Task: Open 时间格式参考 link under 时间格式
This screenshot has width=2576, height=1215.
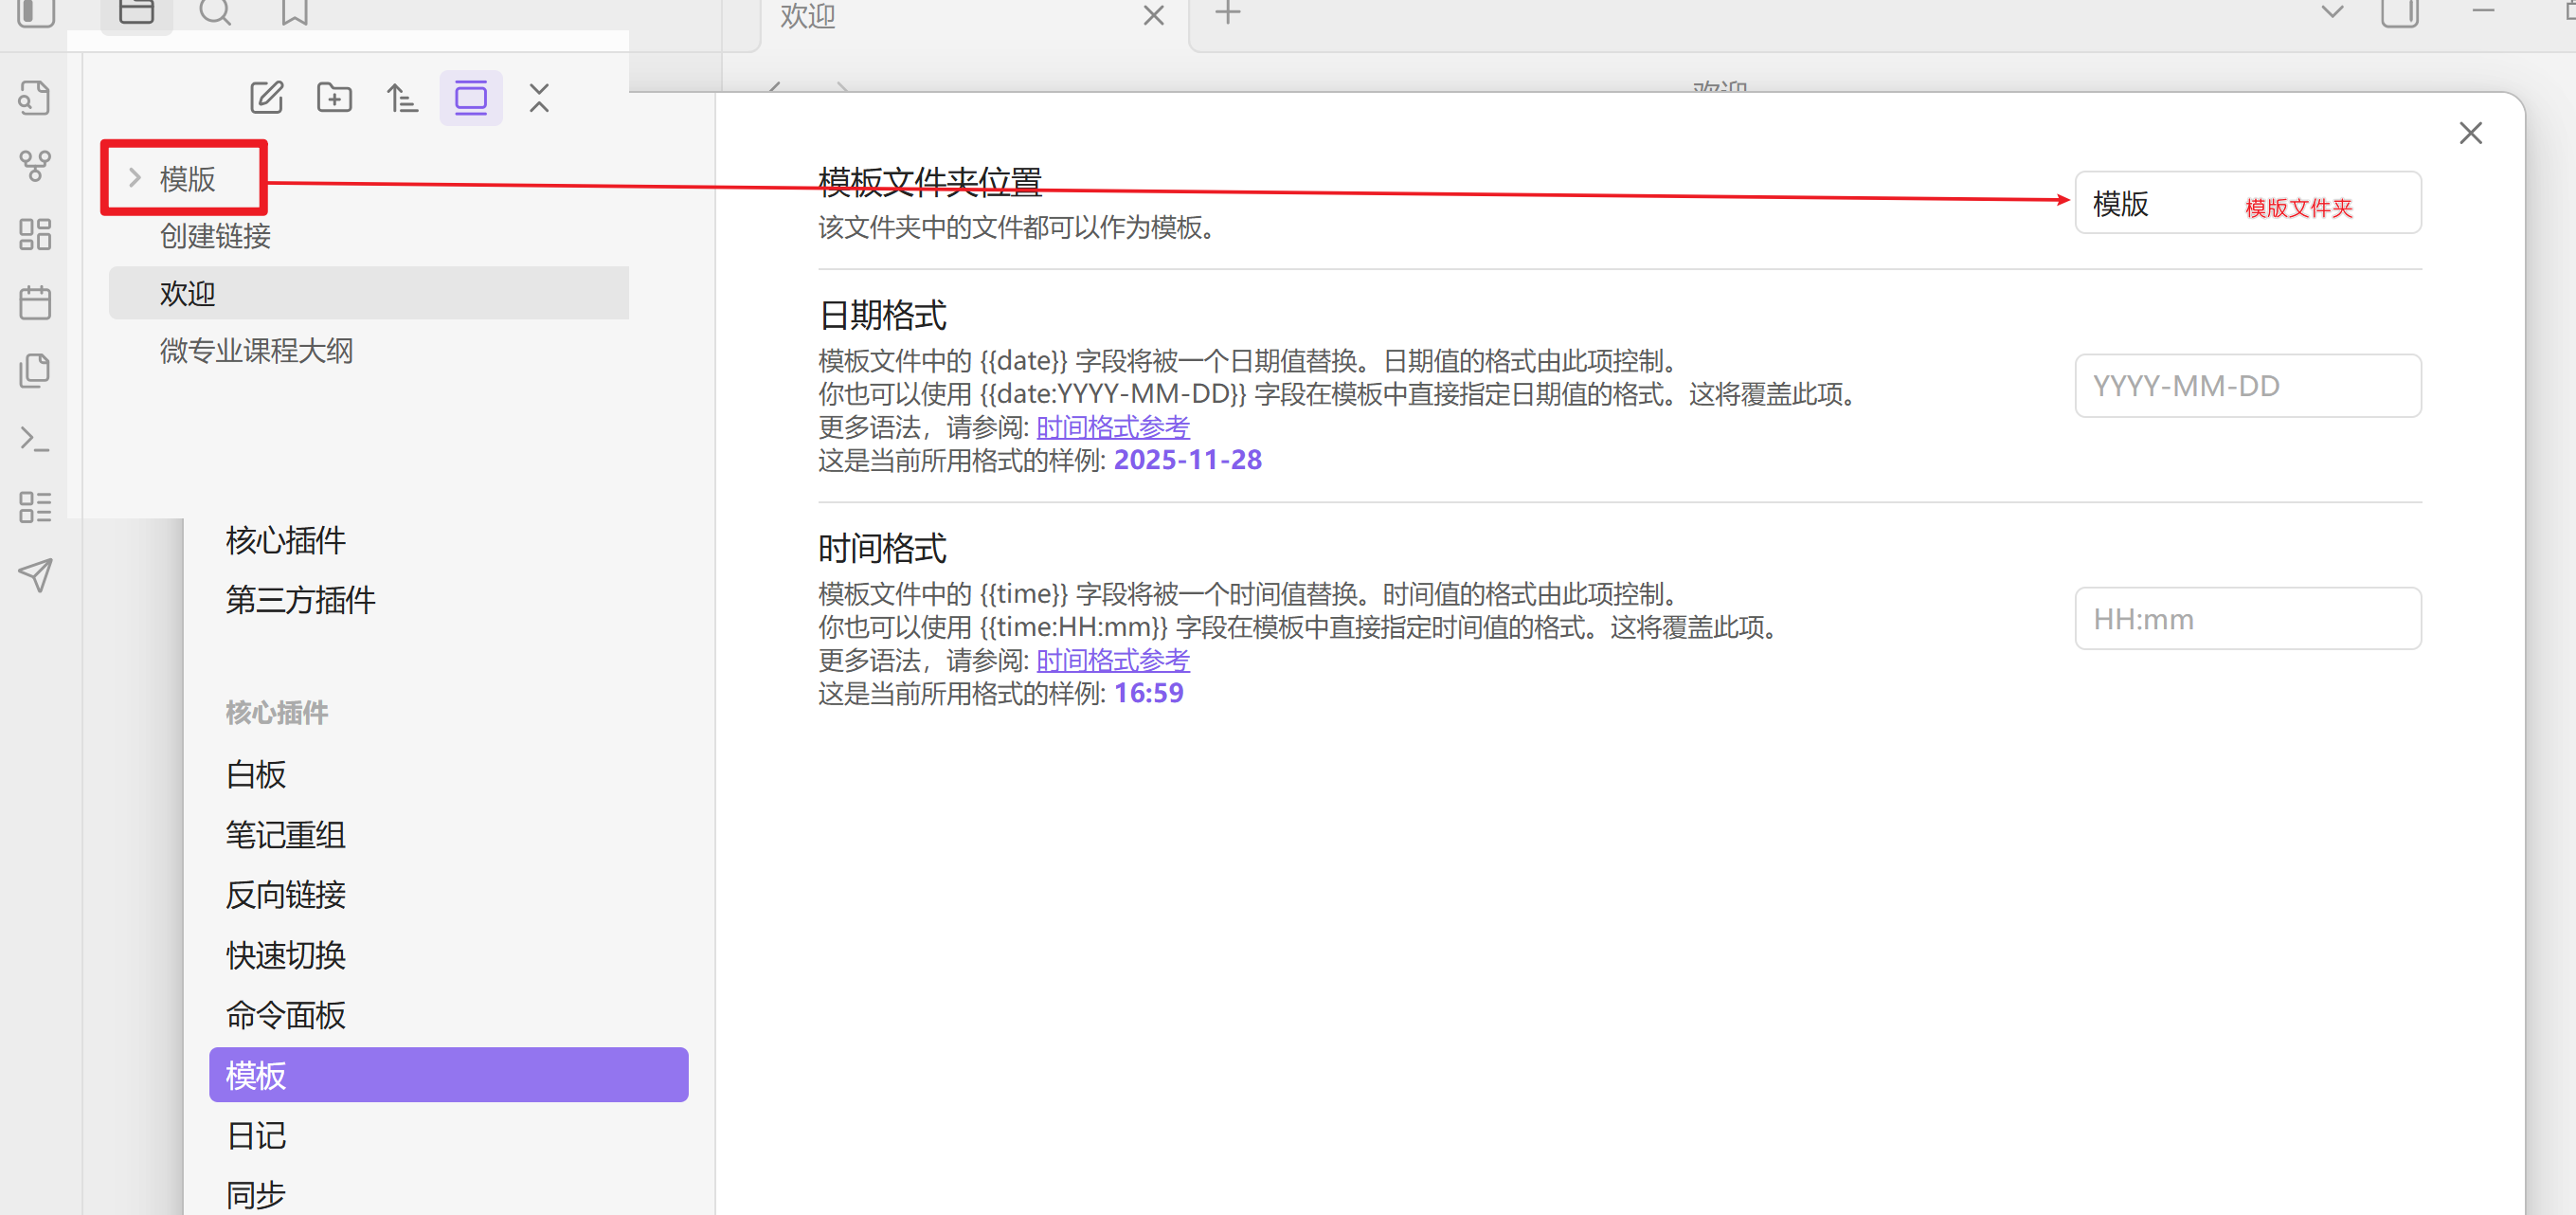Action: tap(1112, 660)
